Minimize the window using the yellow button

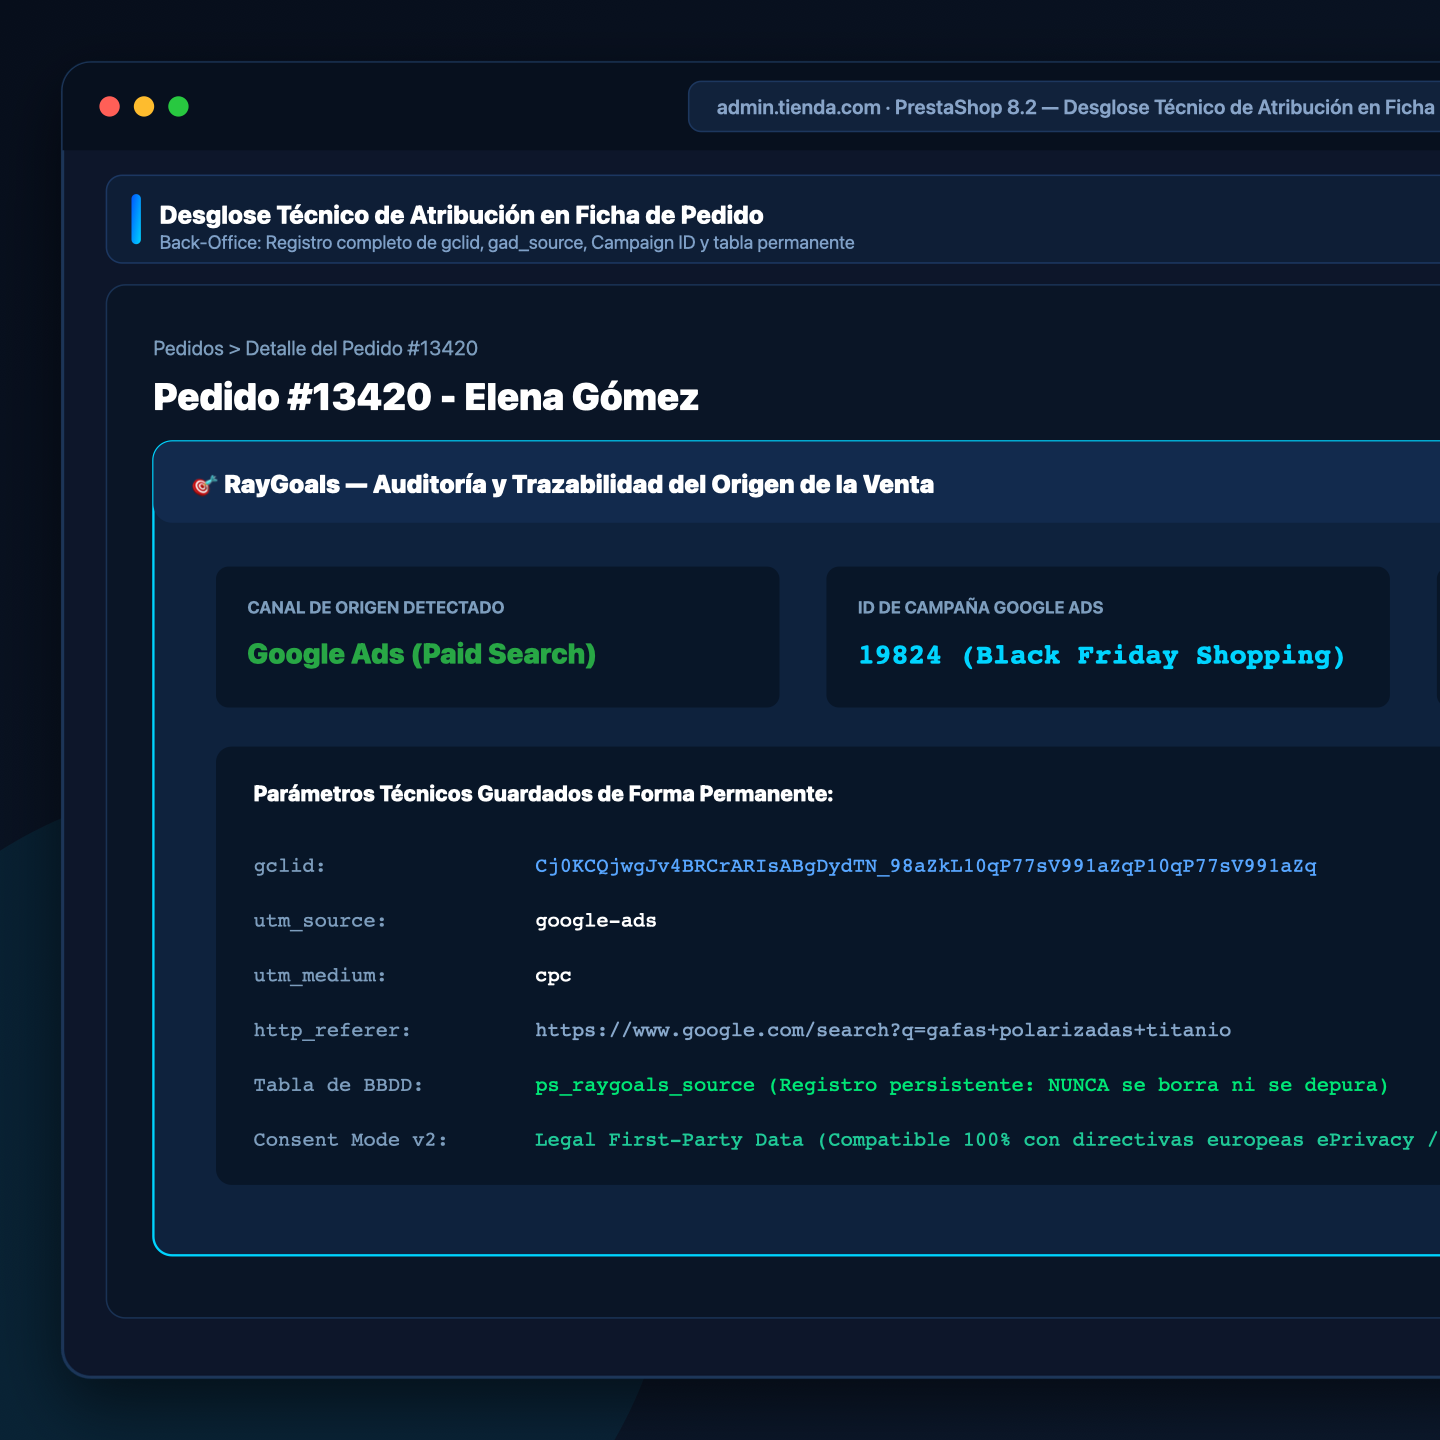(x=144, y=107)
